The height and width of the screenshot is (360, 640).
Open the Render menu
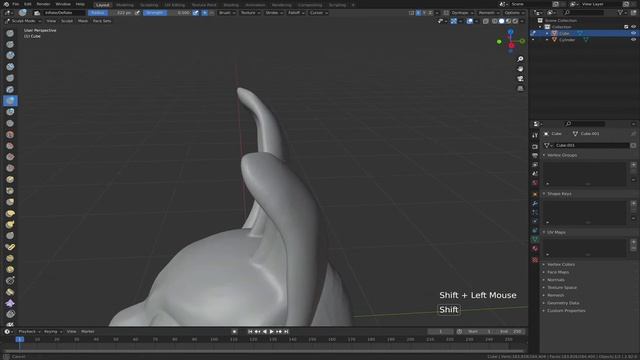pos(43,4)
